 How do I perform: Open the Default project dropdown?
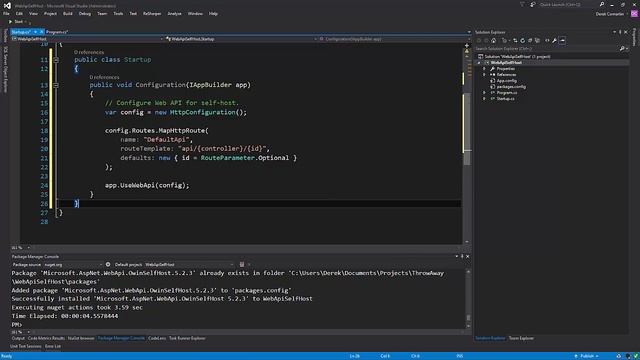(189, 264)
